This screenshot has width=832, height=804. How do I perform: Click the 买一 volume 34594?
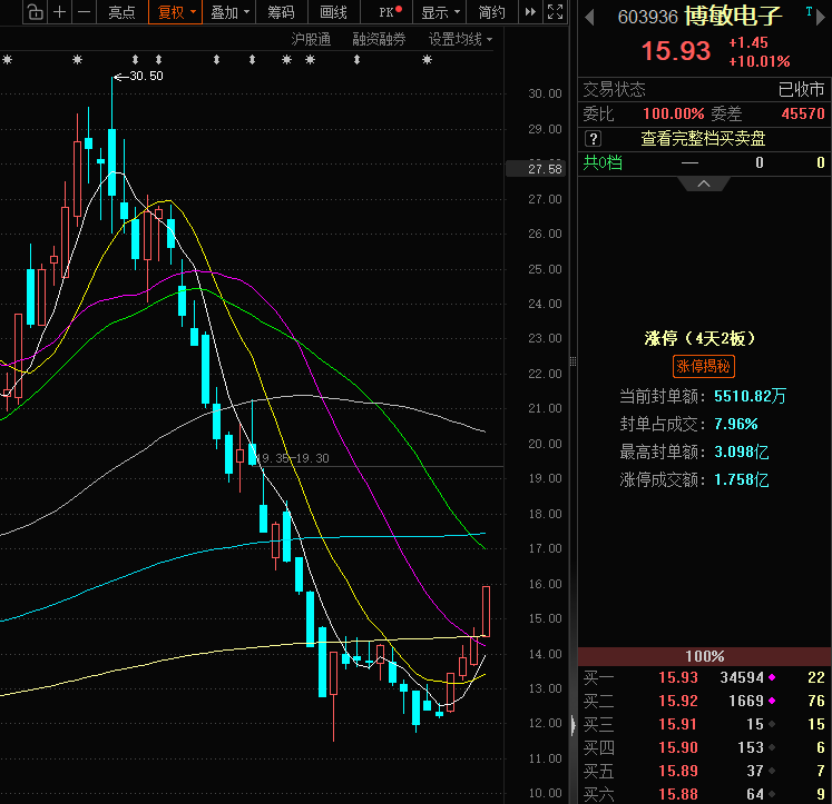(x=742, y=677)
